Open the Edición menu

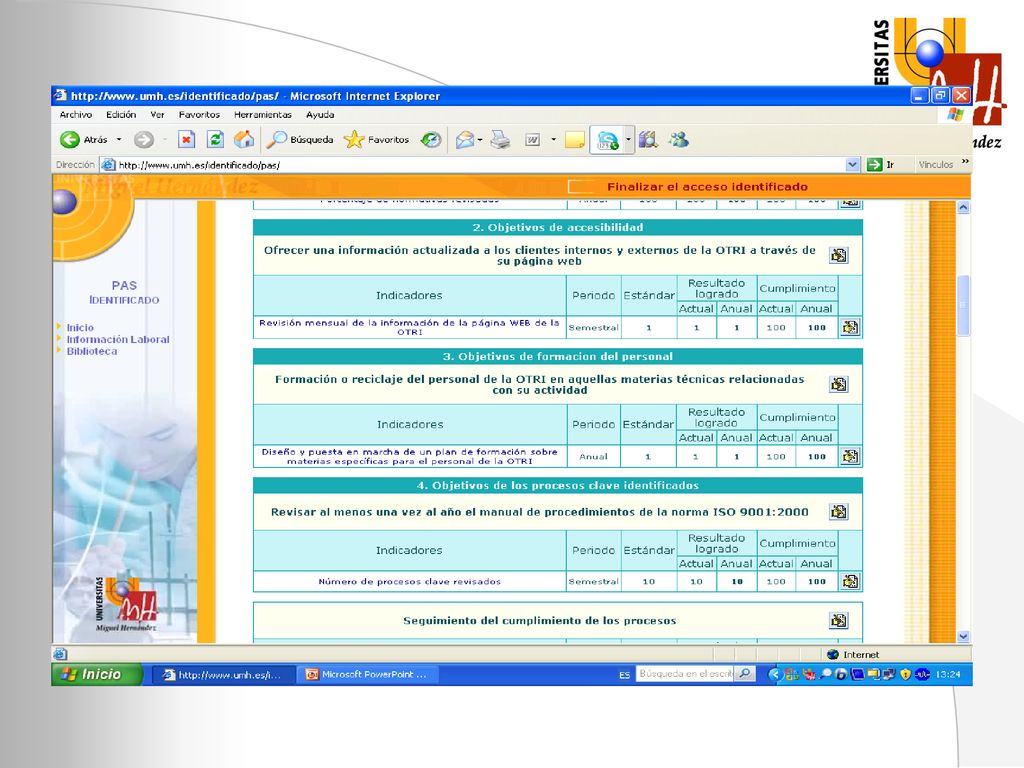tap(121, 114)
